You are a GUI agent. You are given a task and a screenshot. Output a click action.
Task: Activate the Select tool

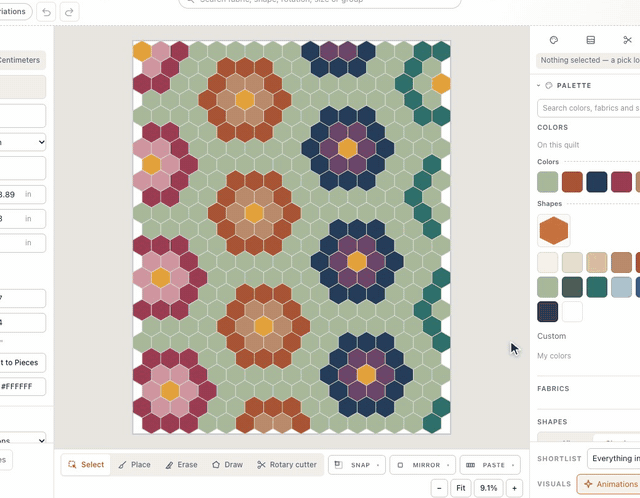[86, 465]
